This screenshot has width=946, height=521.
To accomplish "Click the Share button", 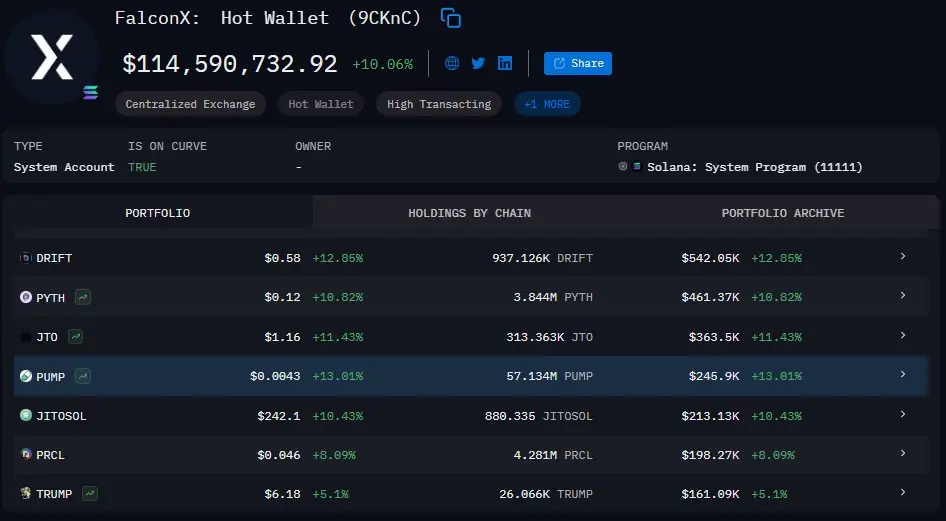I will 577,63.
